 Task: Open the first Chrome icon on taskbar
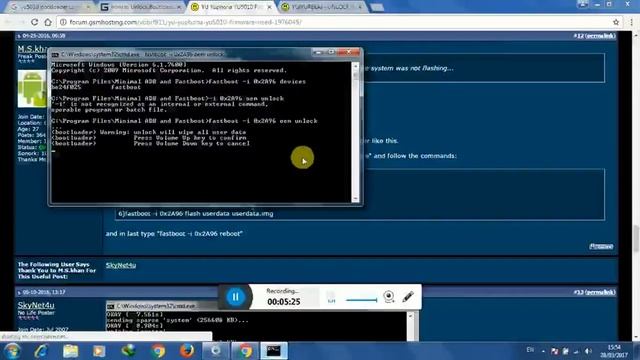[x=158, y=351]
